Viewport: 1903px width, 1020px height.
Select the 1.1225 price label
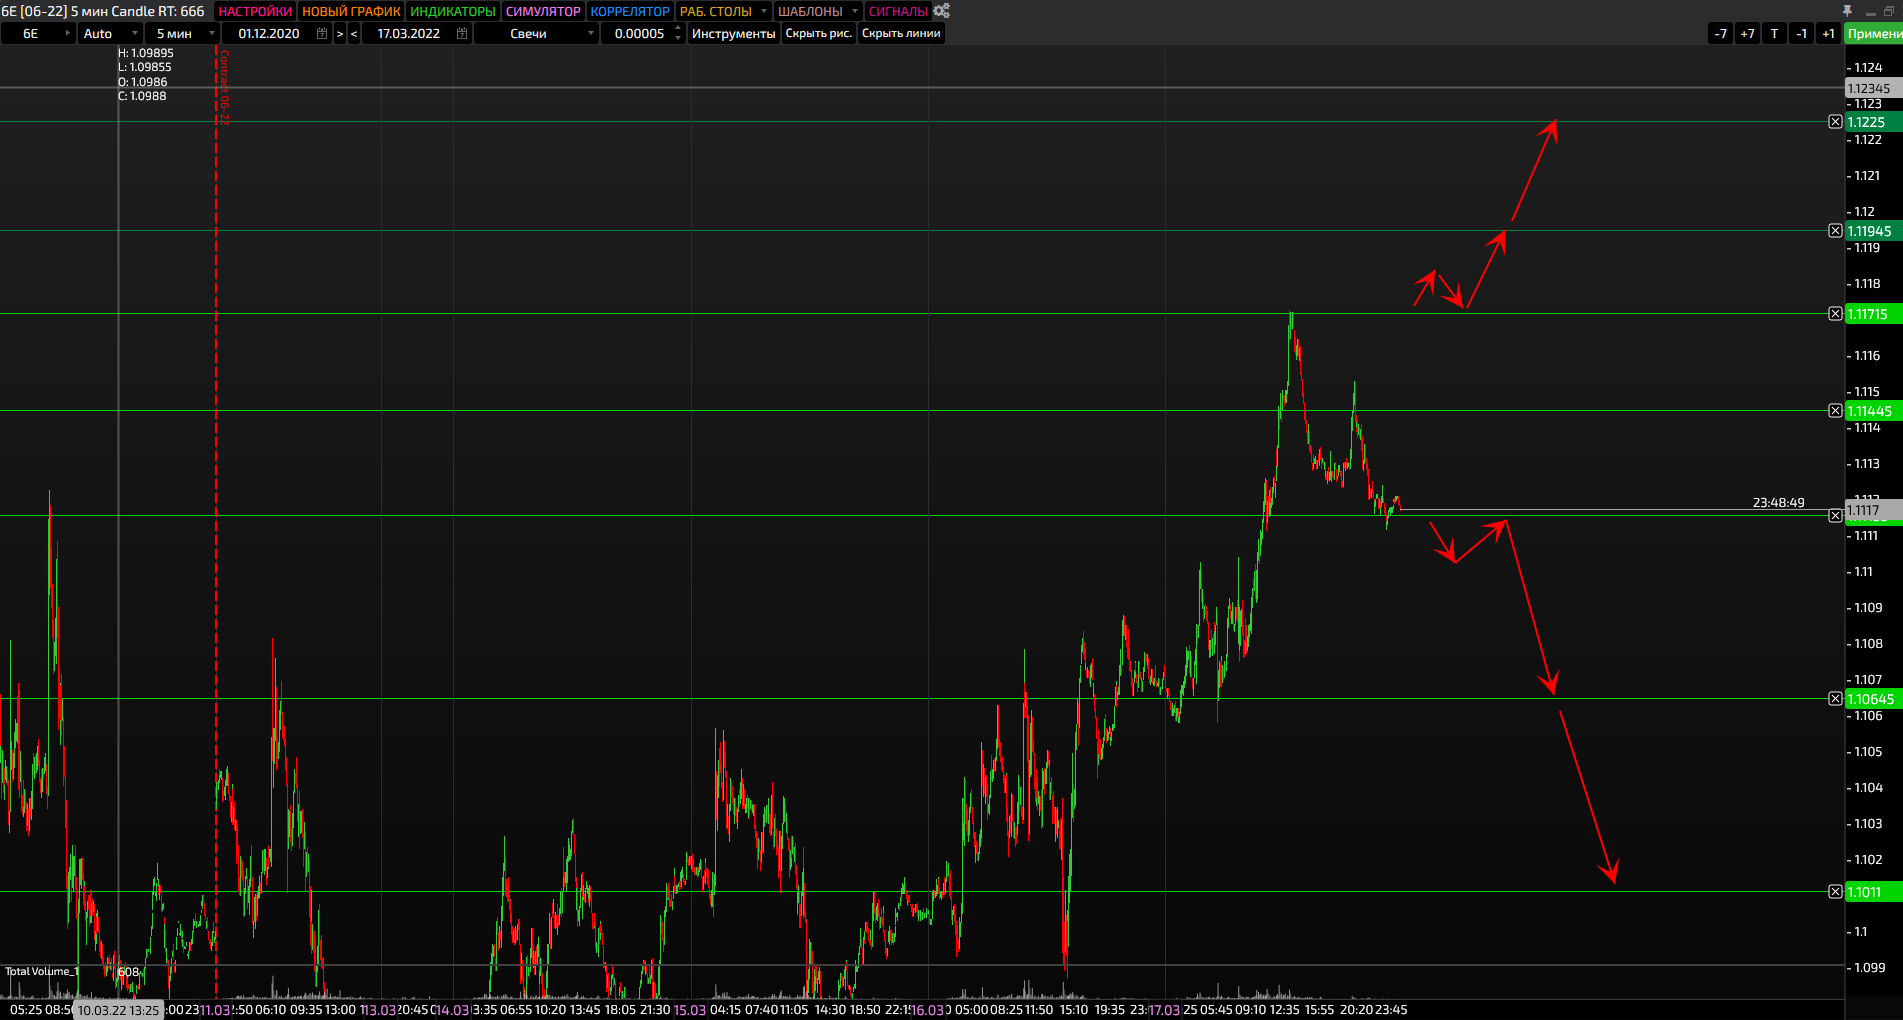tap(1874, 122)
